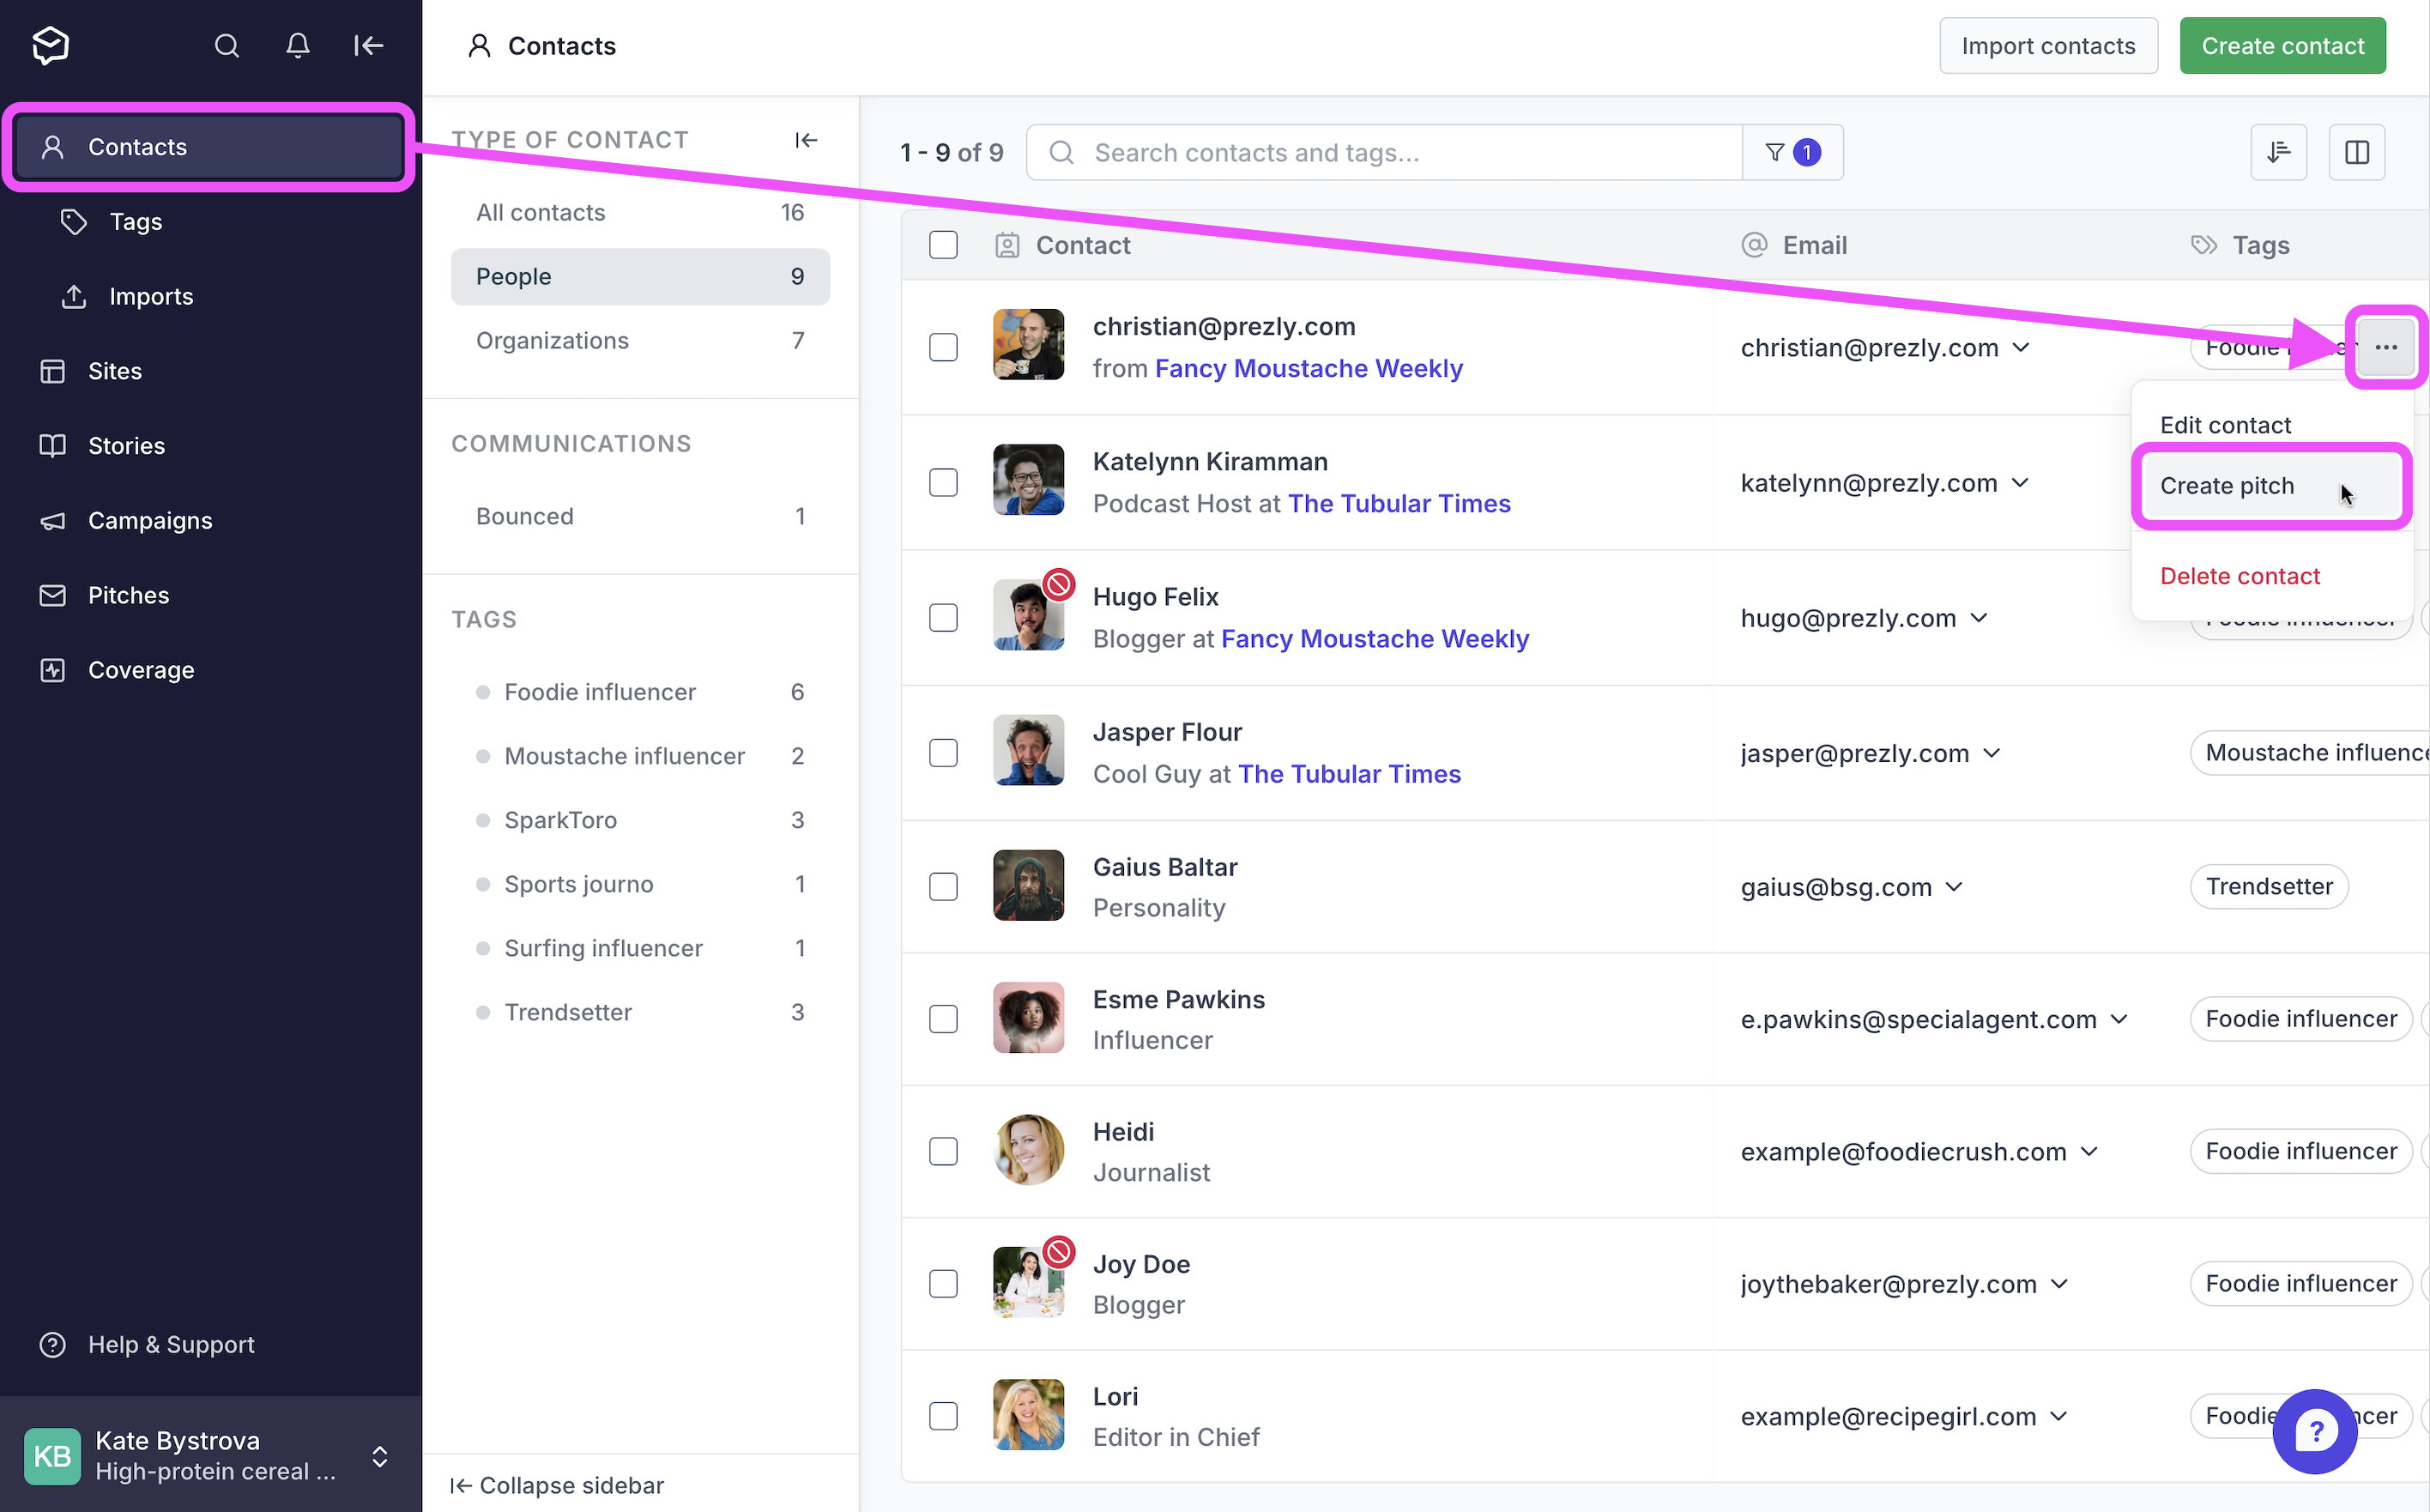Select the Katelynn Kiramman checkbox
2430x1512 pixels.
click(x=943, y=483)
